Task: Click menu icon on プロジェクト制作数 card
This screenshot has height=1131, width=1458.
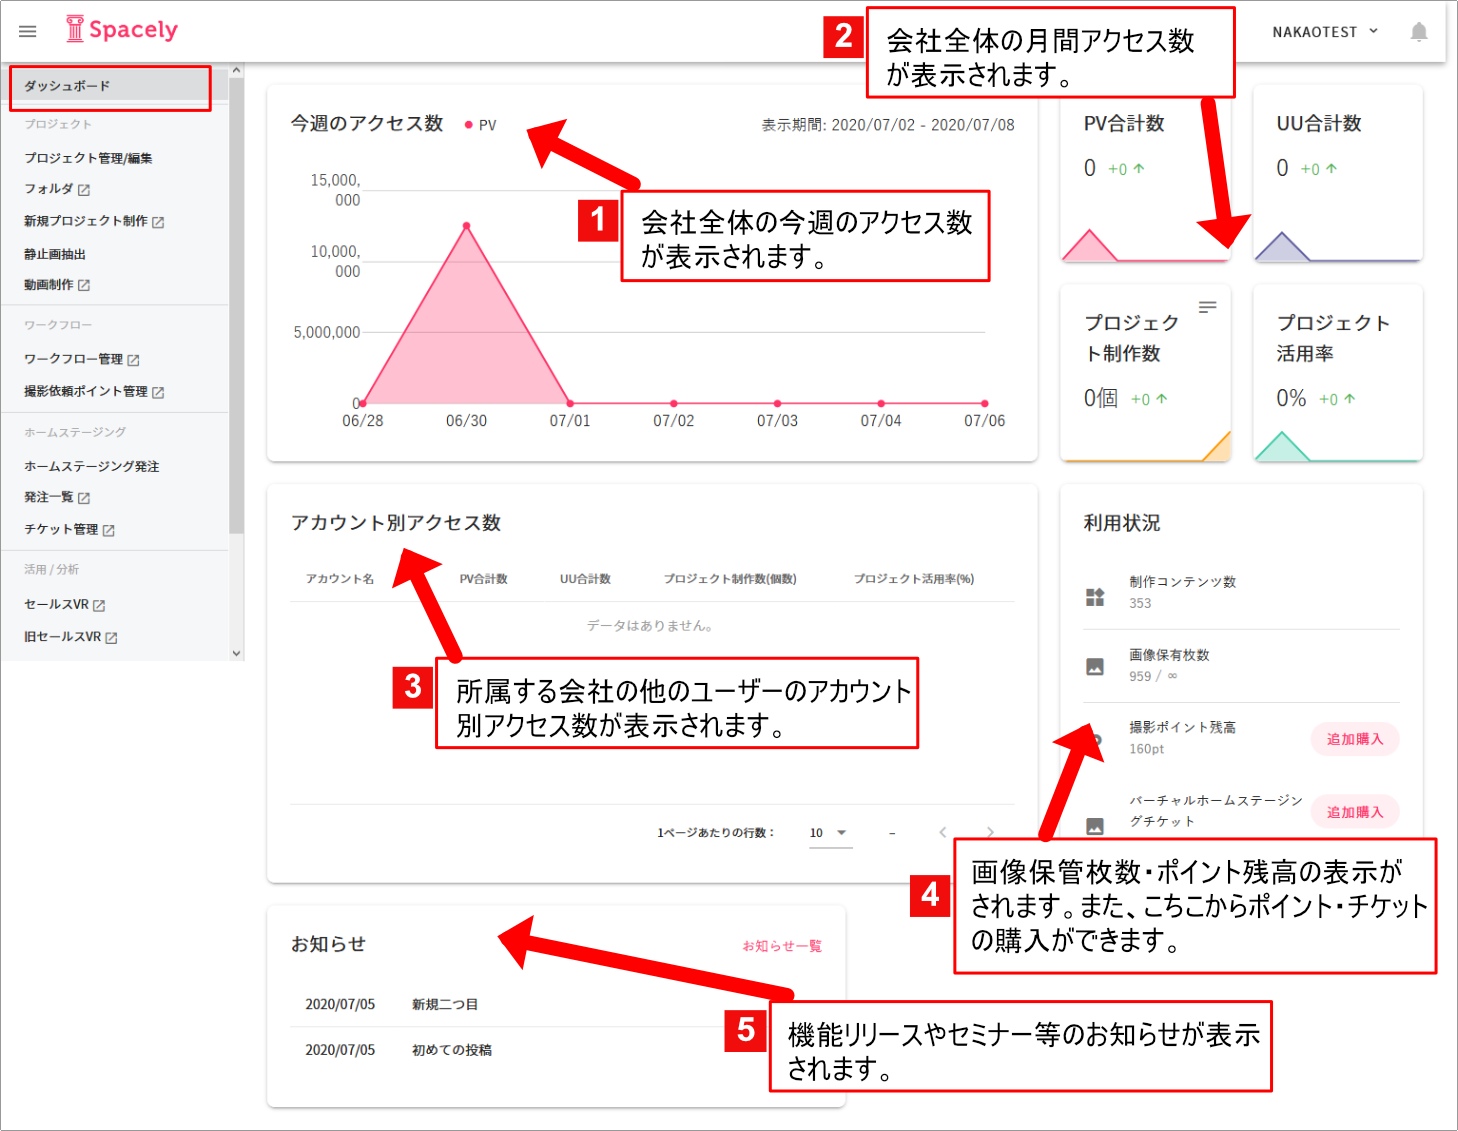Action: pos(1208,307)
